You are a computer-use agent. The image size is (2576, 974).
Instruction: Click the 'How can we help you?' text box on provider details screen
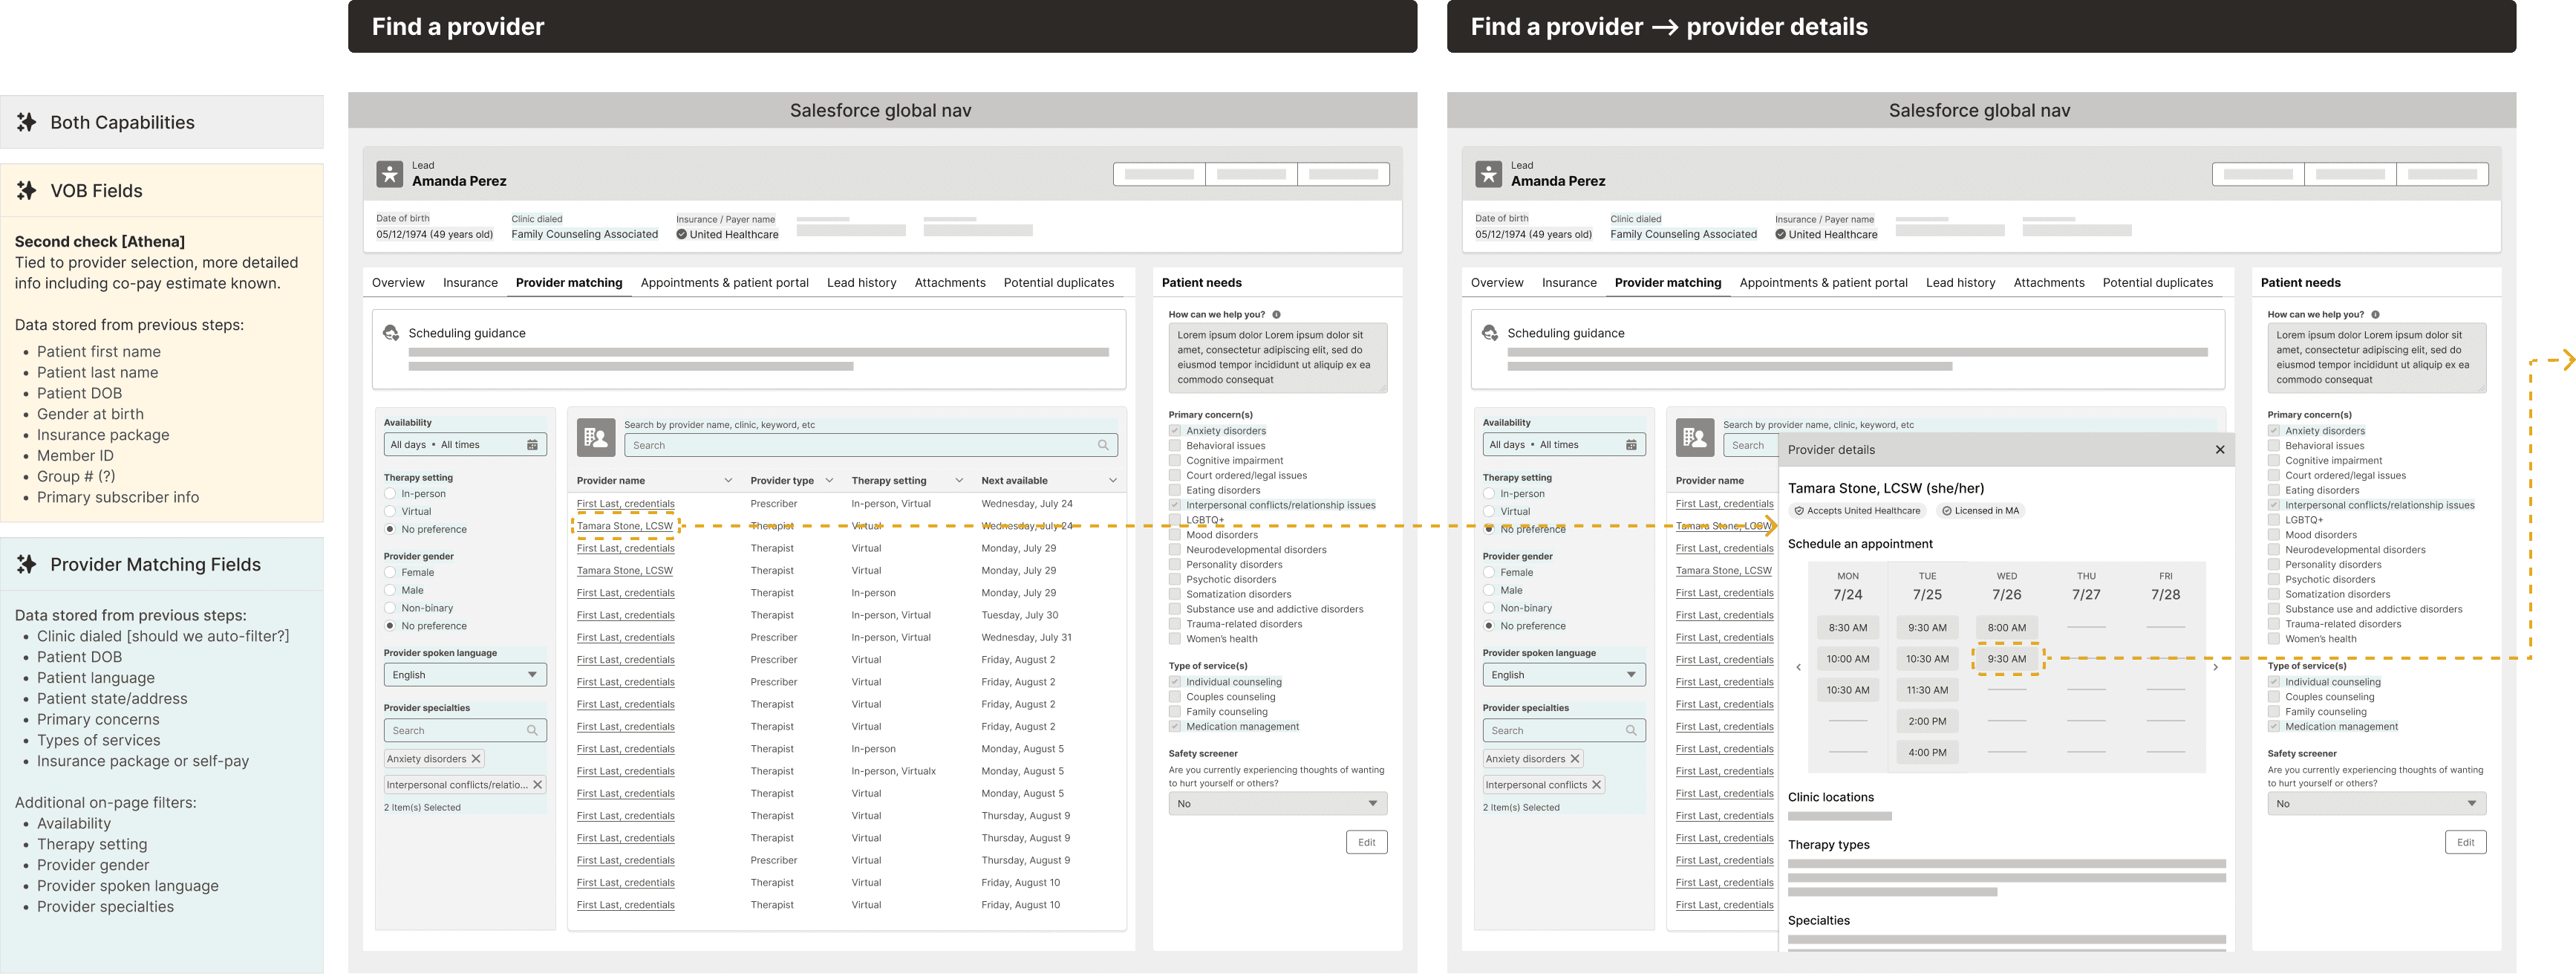pos(2377,358)
